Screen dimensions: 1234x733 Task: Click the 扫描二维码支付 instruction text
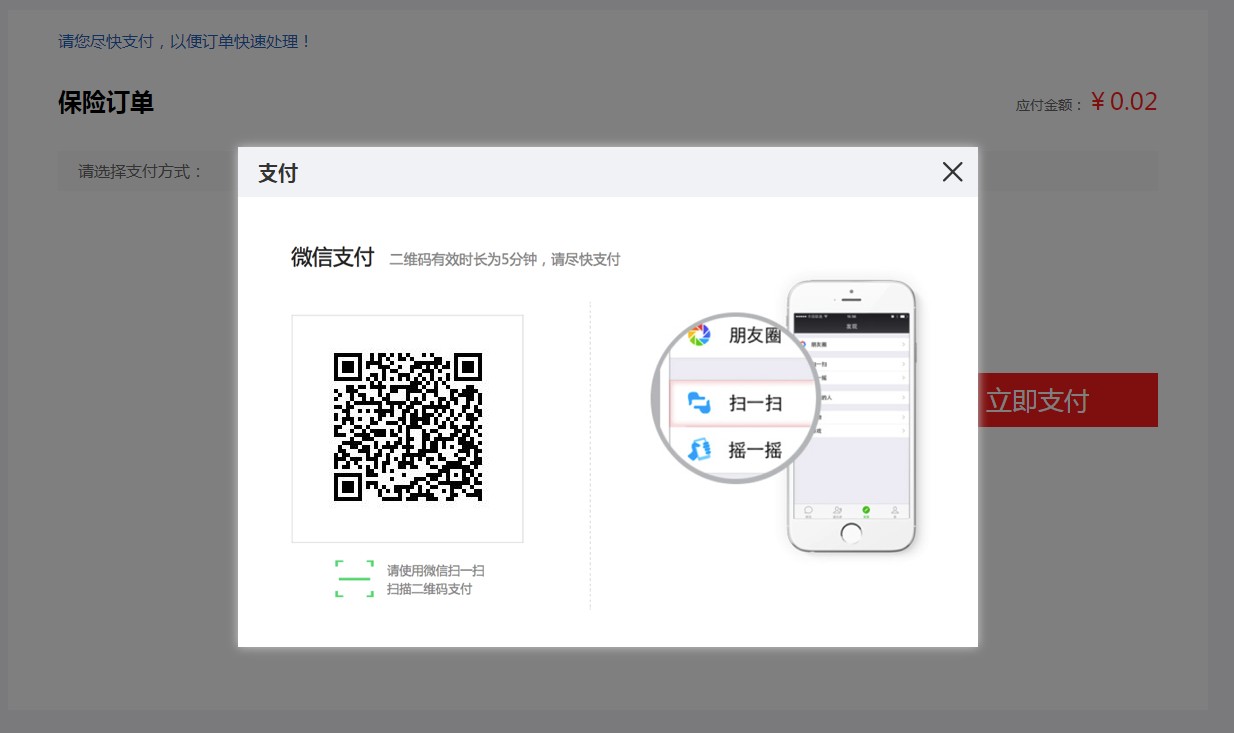(x=429, y=589)
